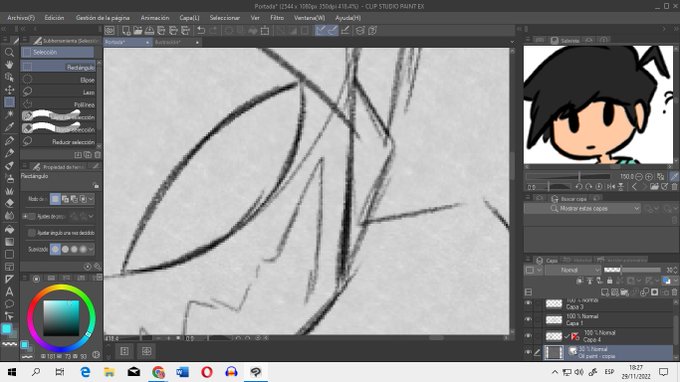The height and width of the screenshot is (382, 680).
Task: Select the Fill bucket tool
Action: 9,229
